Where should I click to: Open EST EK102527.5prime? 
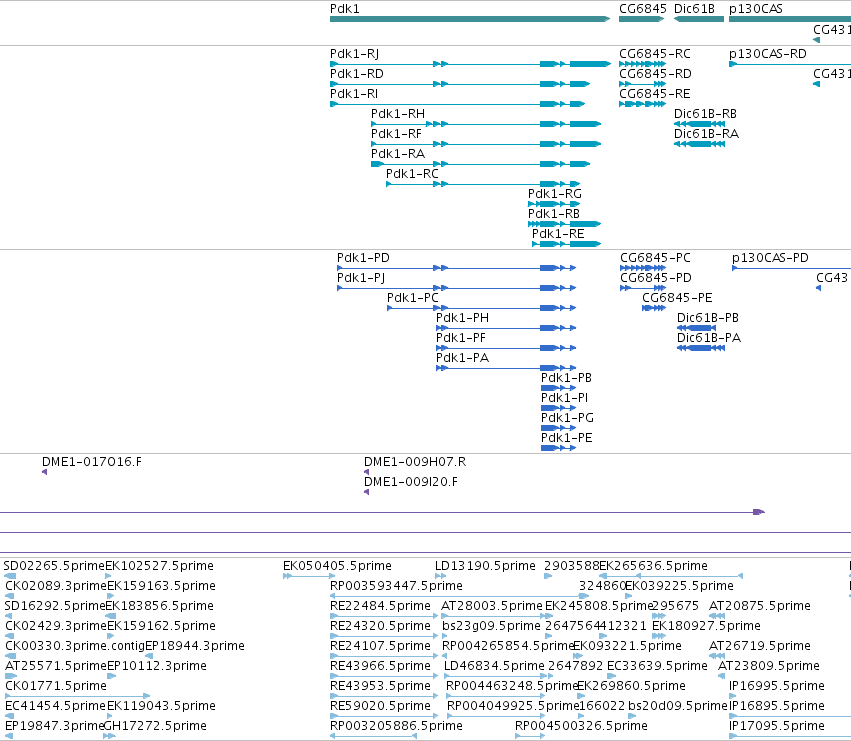coord(159,566)
